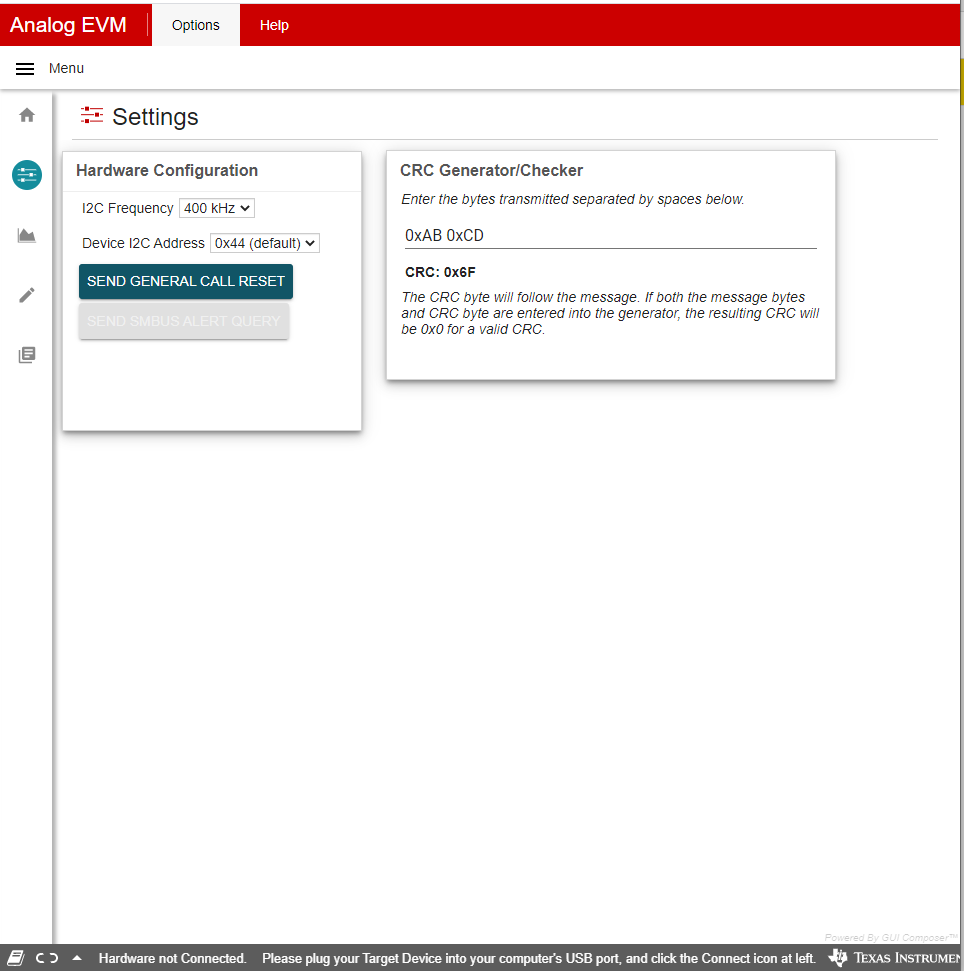This screenshot has width=964, height=971.
Task: Open the Device I2C Address dropdown
Action: point(264,243)
